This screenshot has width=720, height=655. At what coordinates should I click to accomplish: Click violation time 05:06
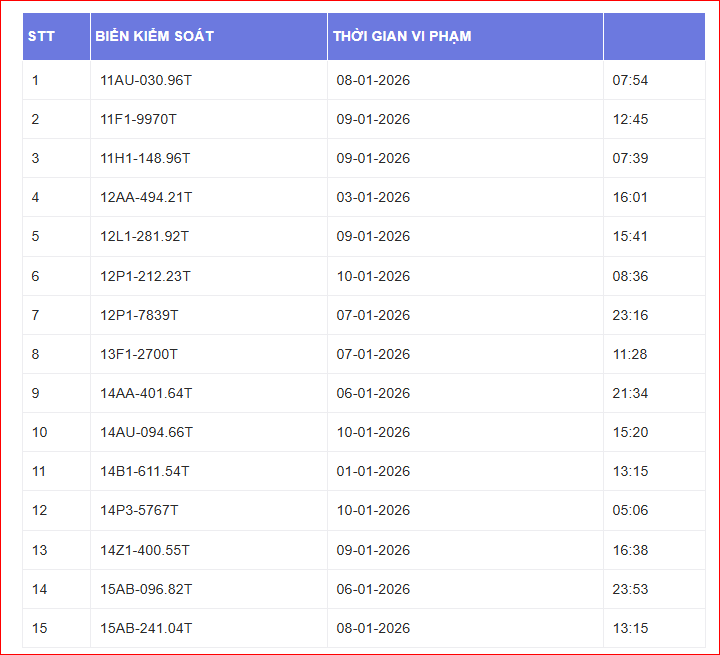630,510
